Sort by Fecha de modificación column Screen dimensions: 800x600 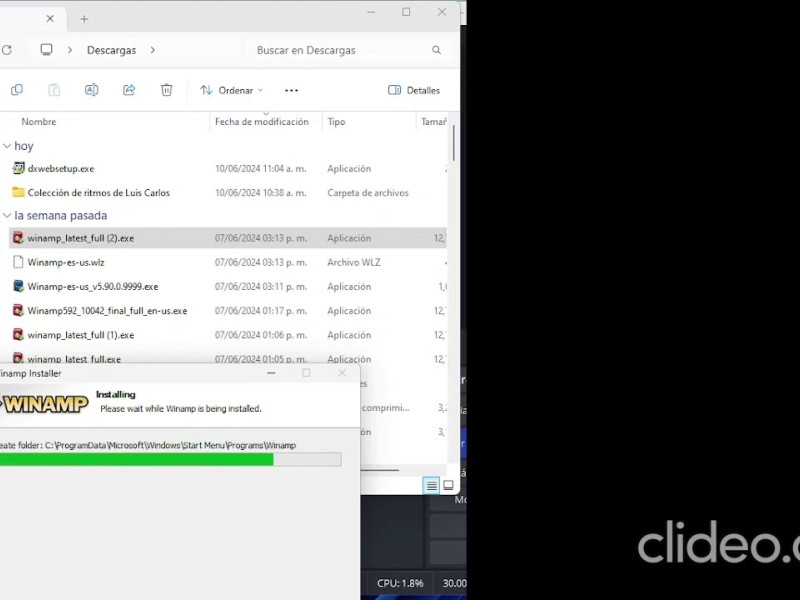[x=262, y=121]
